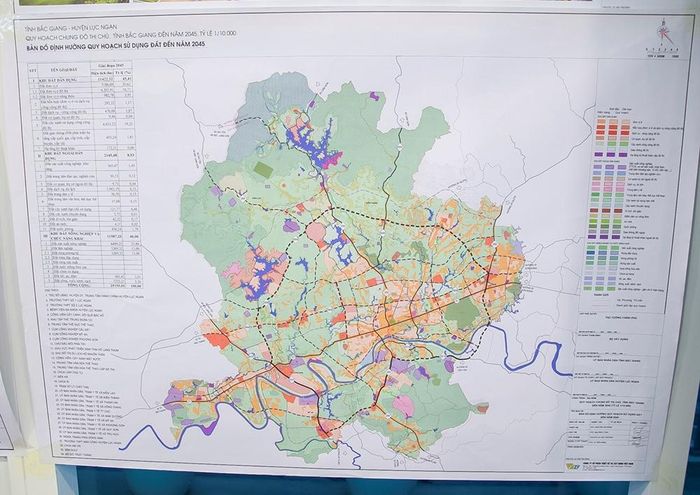
Task: Click the pink circular zone in south
Action: [403, 405]
